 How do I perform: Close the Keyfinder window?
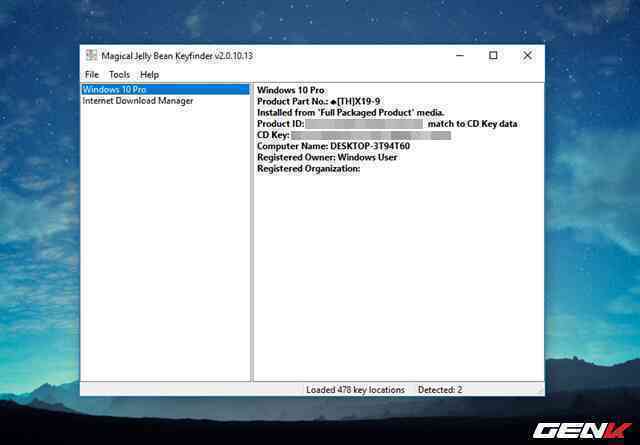click(x=527, y=55)
